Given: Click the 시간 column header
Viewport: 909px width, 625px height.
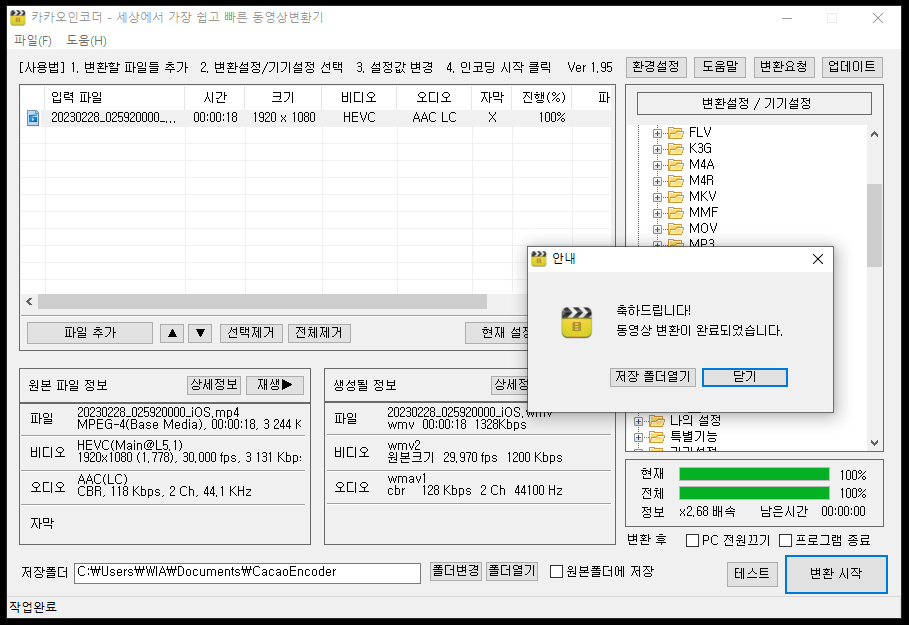Looking at the screenshot, I should tap(215, 97).
